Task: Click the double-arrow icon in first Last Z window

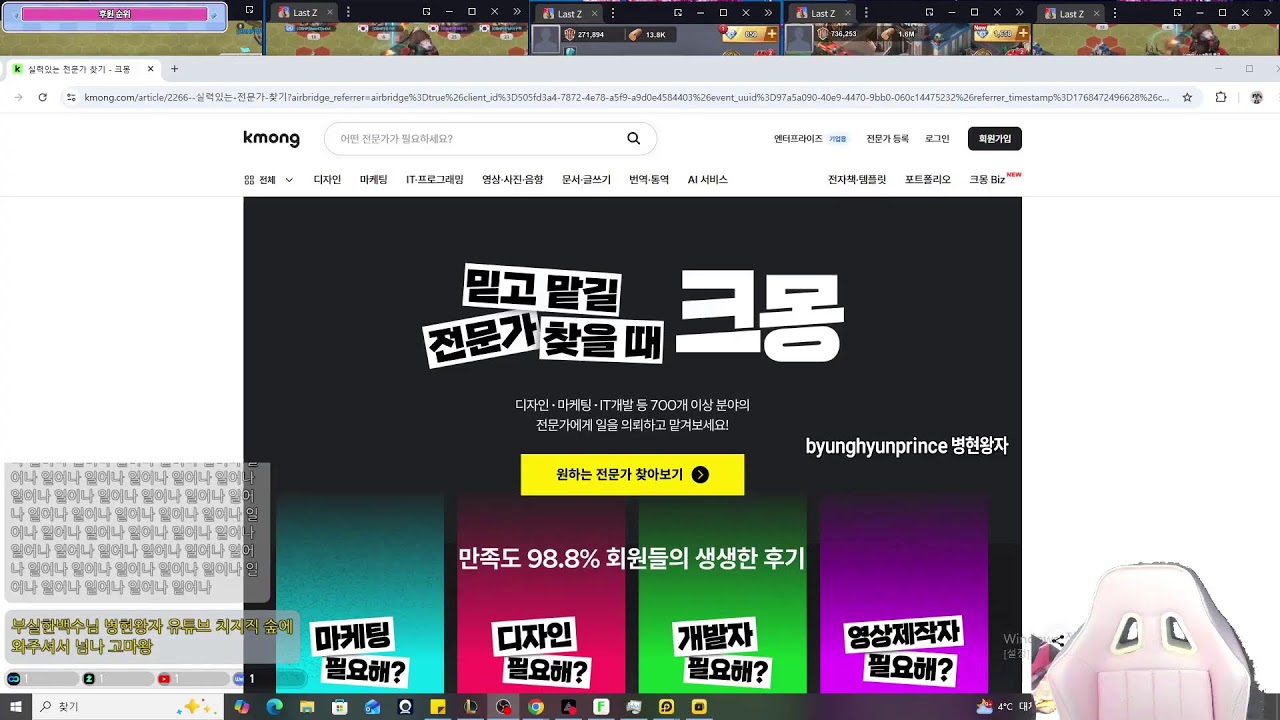Action: (x=516, y=12)
